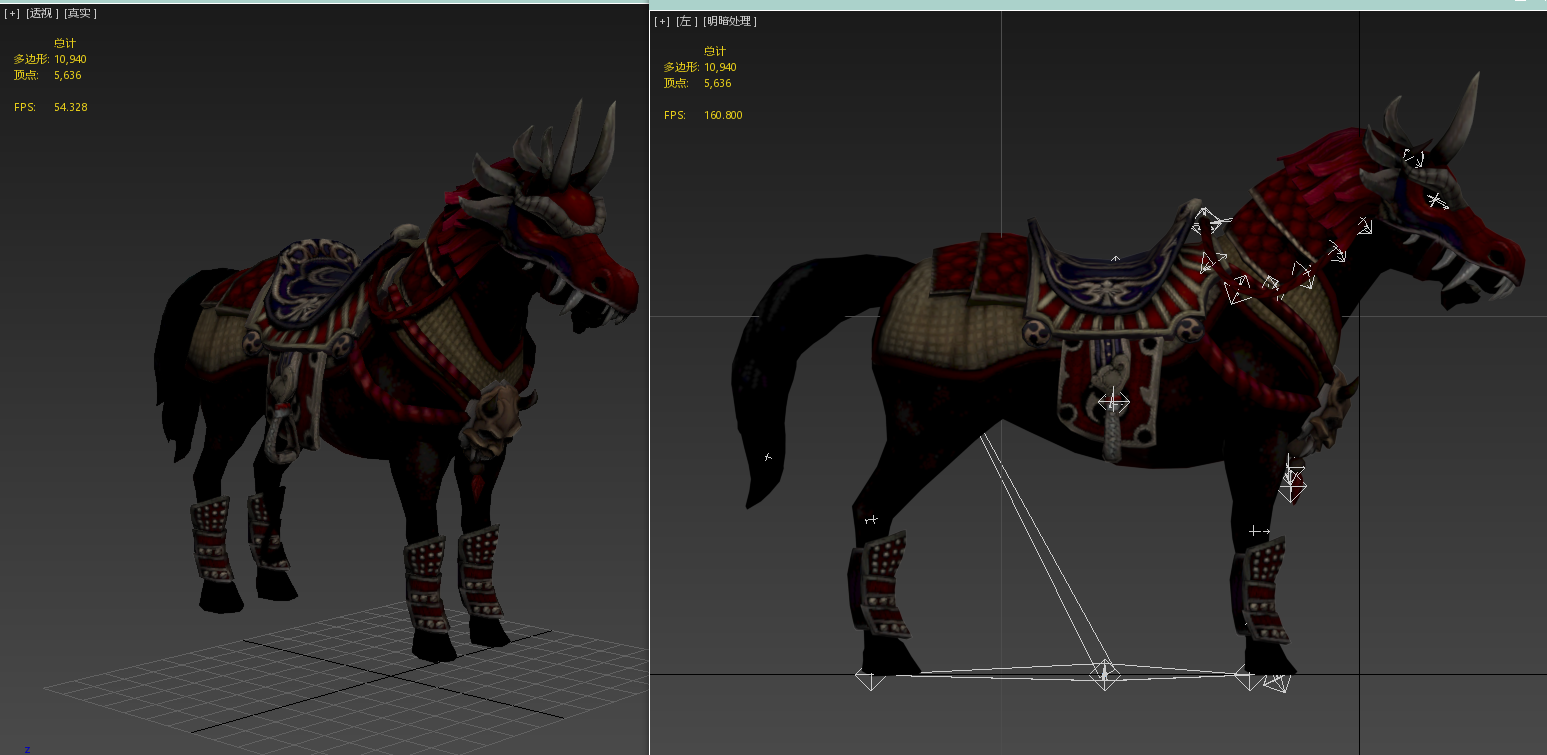Click the 左 view label menu
Screen dimensions: 1547x755
click(686, 22)
